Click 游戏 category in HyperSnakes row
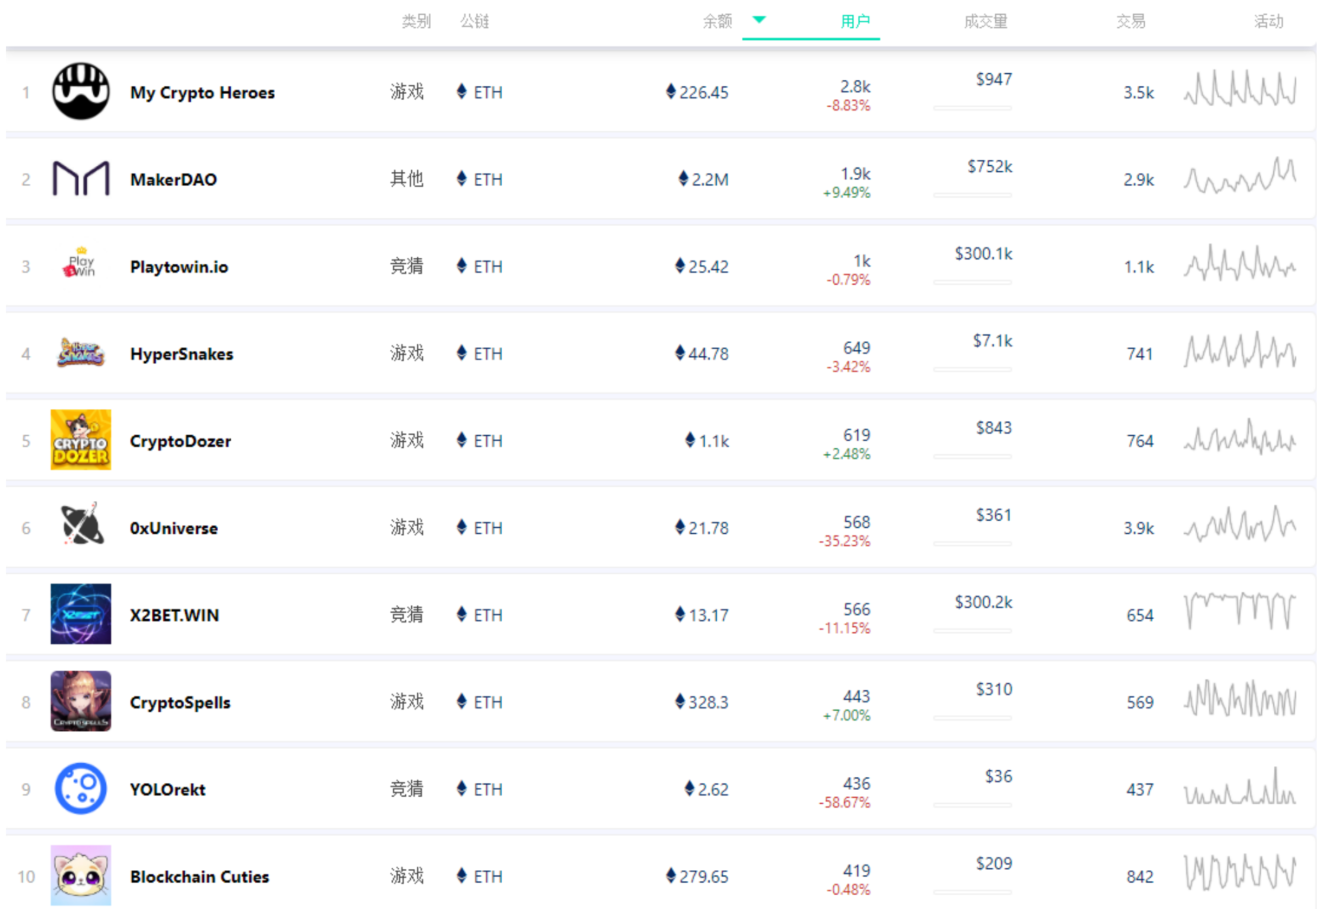 point(407,353)
